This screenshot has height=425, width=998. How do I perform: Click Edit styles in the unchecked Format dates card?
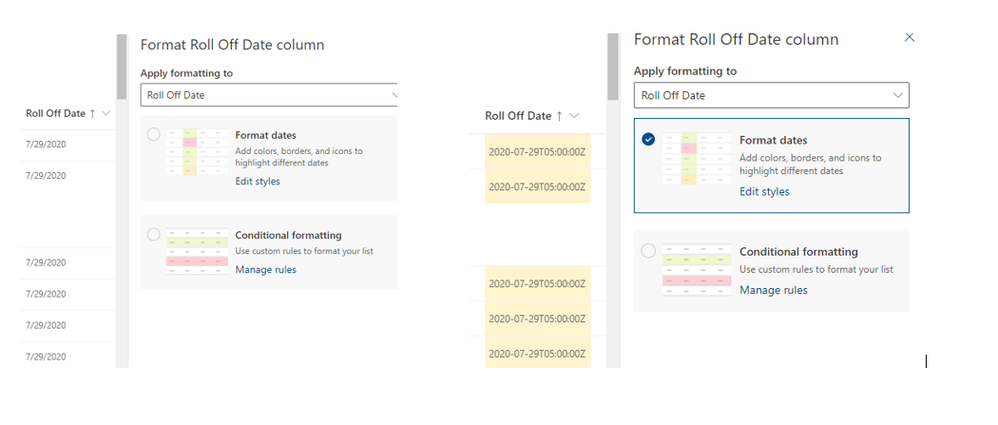[x=257, y=181]
